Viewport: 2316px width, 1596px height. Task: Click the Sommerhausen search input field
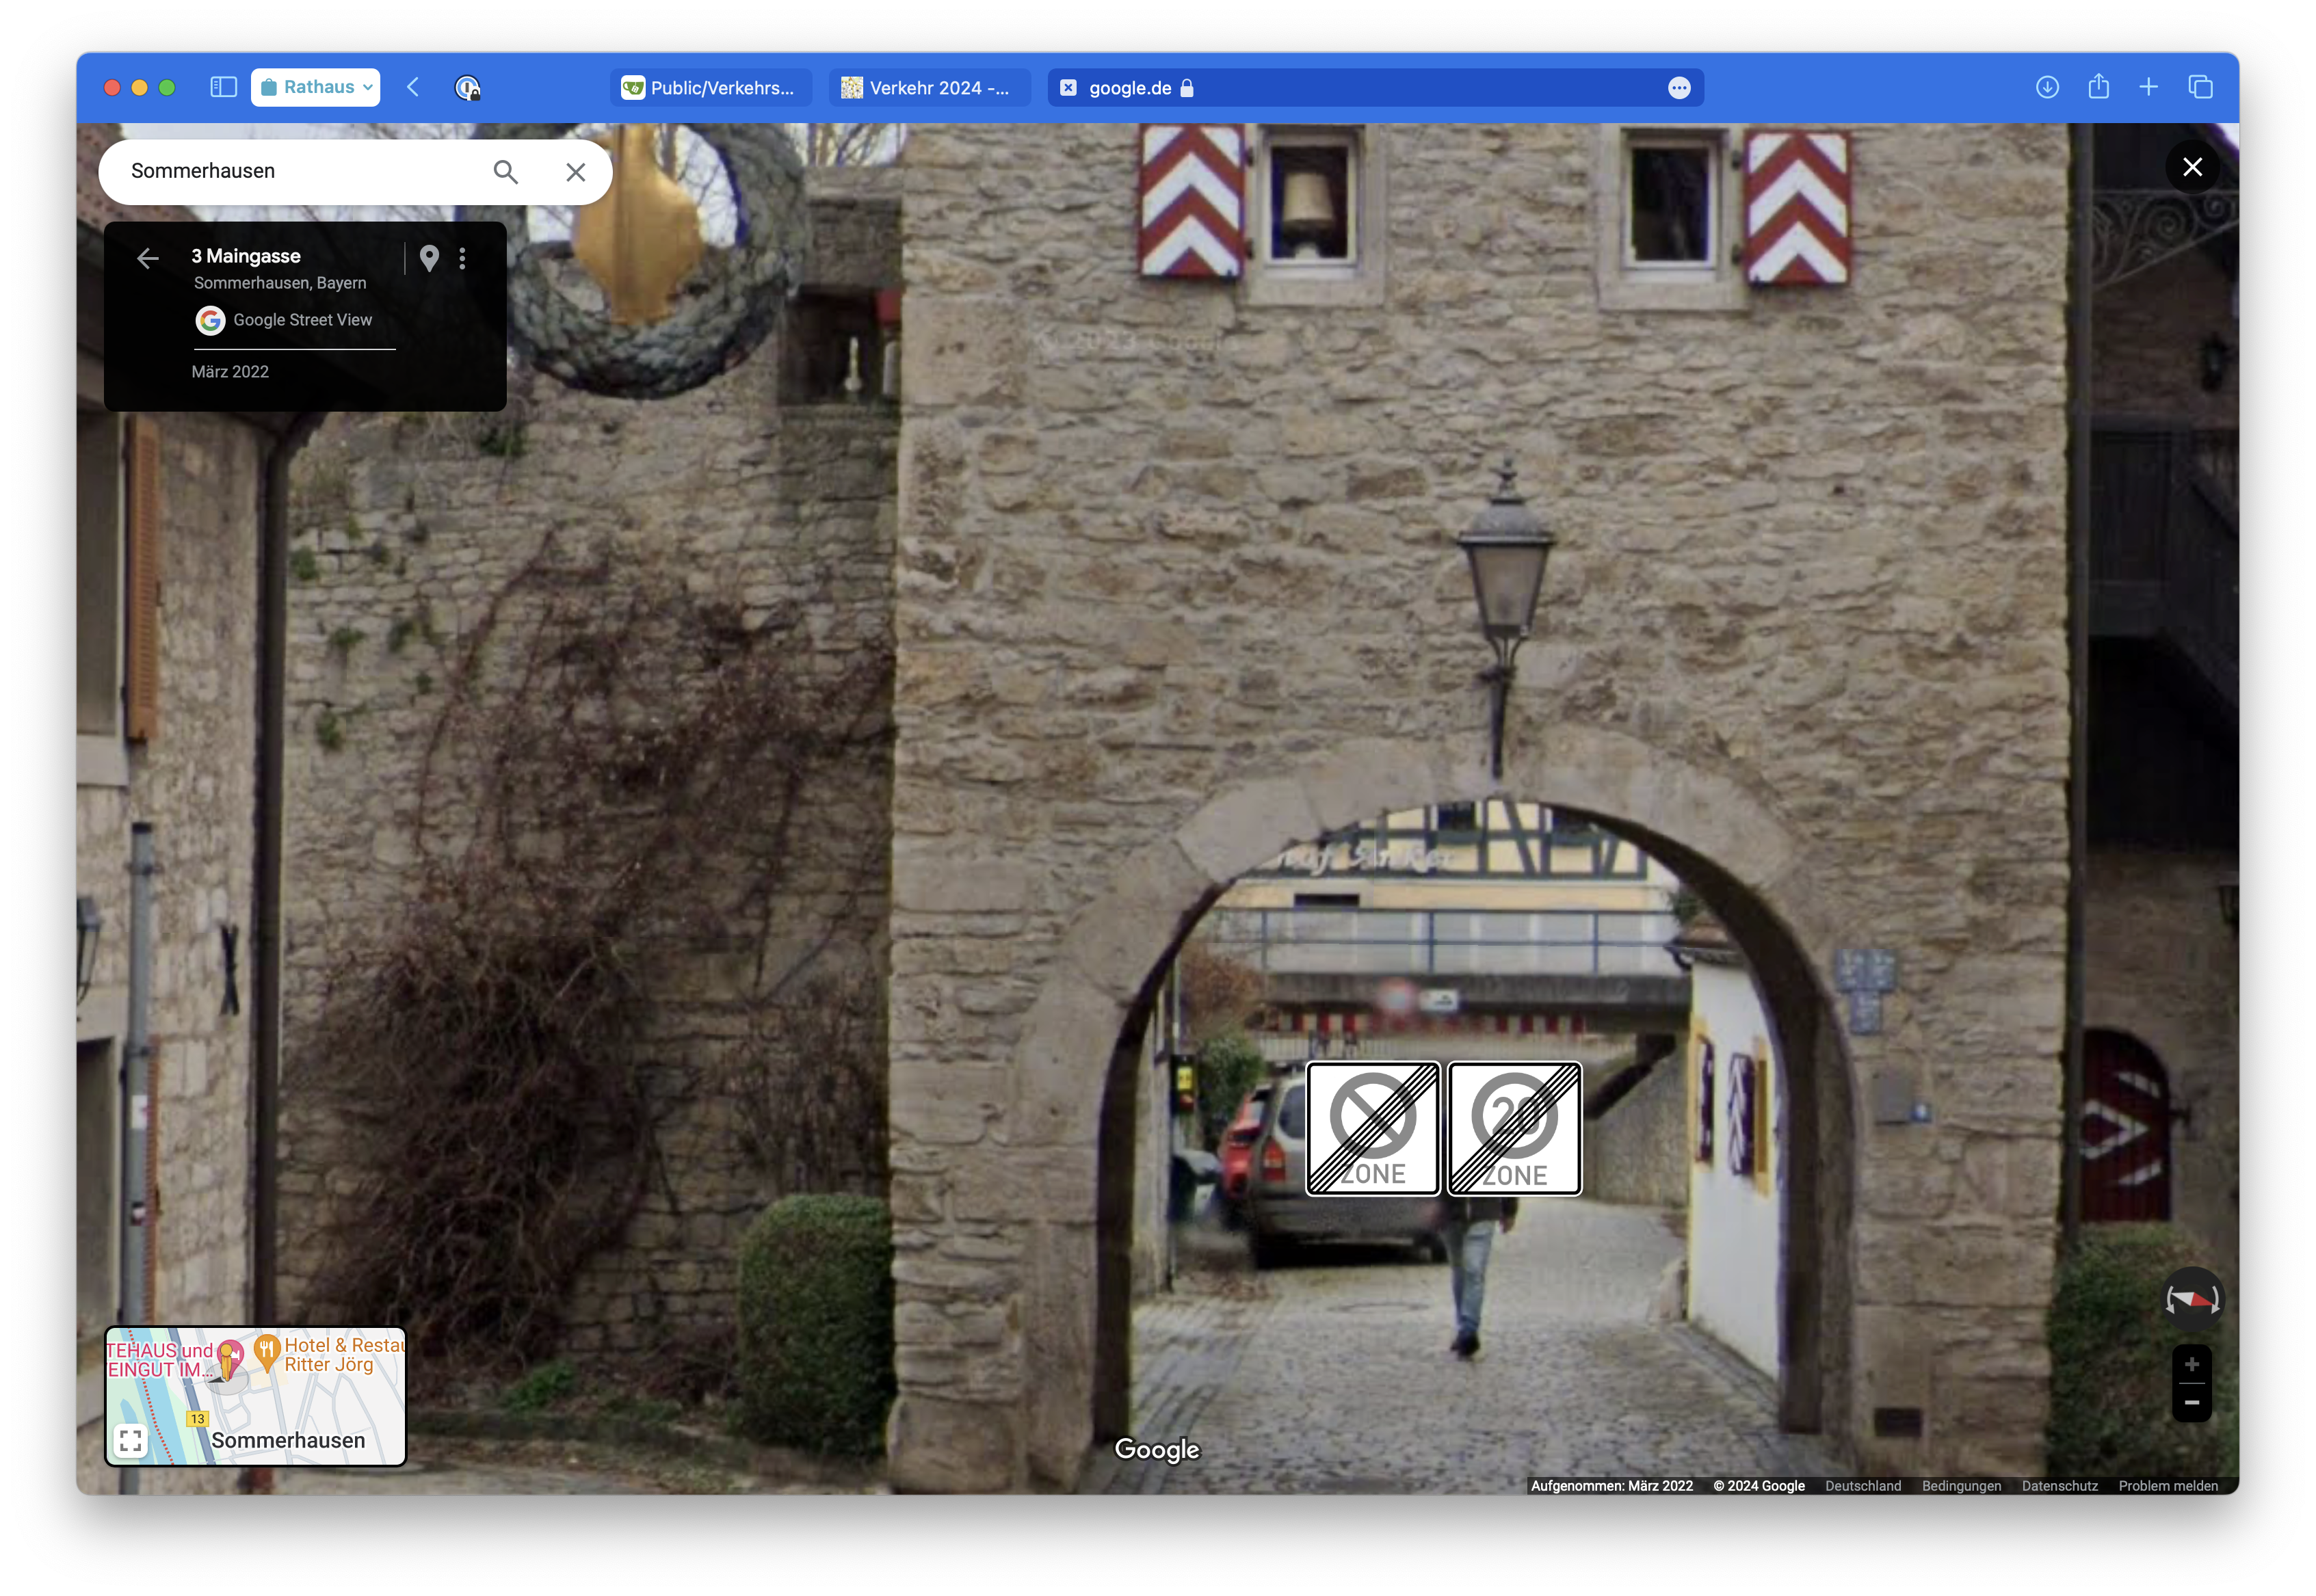[300, 171]
